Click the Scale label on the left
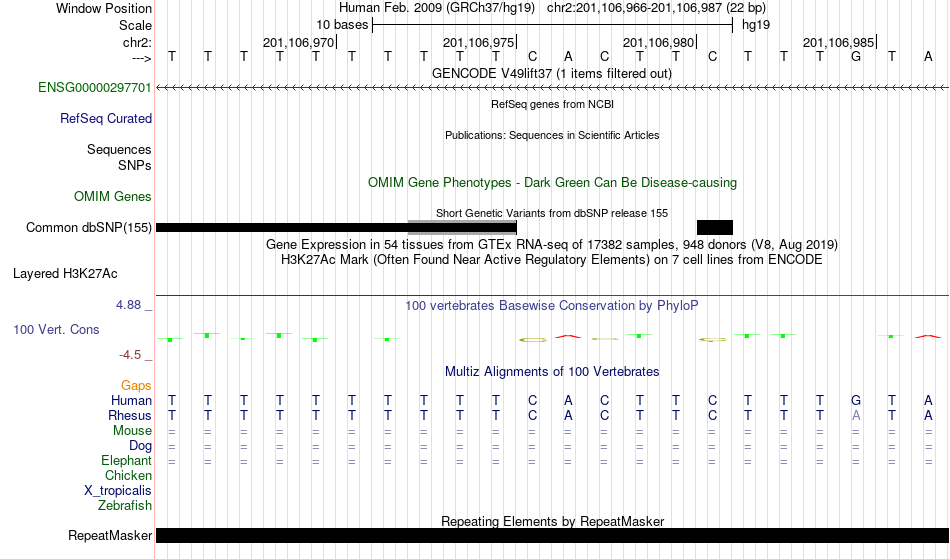 (x=135, y=25)
